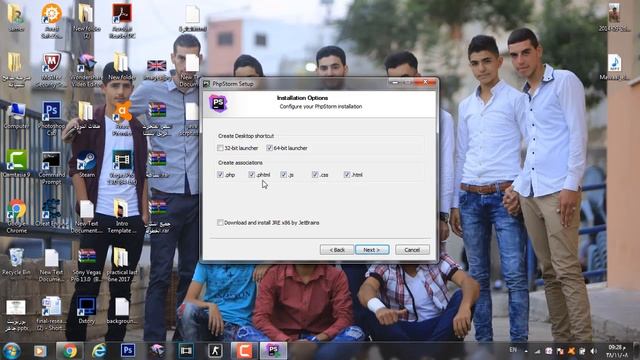
Task: Click the EN language indicator
Action: 513,350
